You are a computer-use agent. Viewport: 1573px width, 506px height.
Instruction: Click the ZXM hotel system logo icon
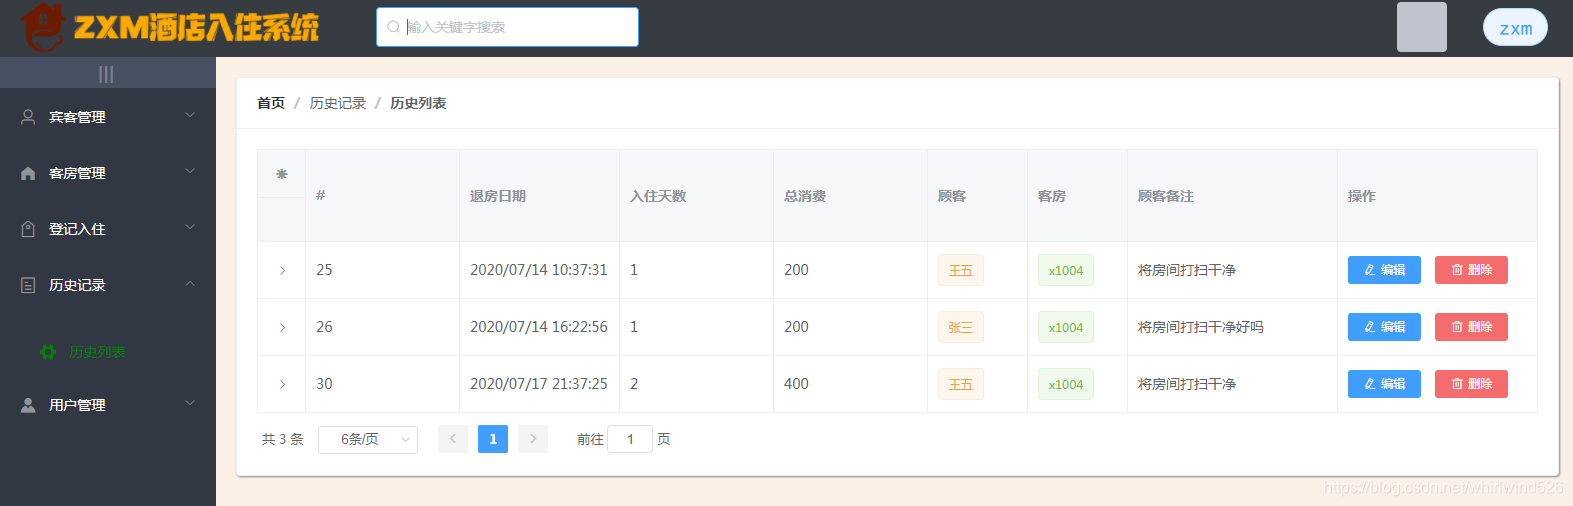point(43,27)
